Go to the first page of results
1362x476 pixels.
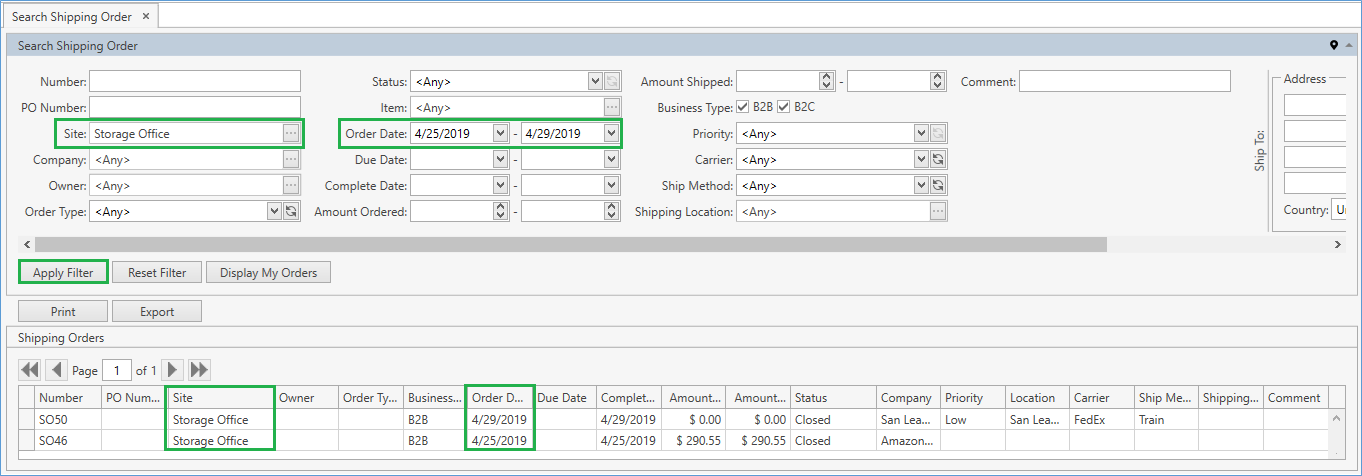[30, 370]
